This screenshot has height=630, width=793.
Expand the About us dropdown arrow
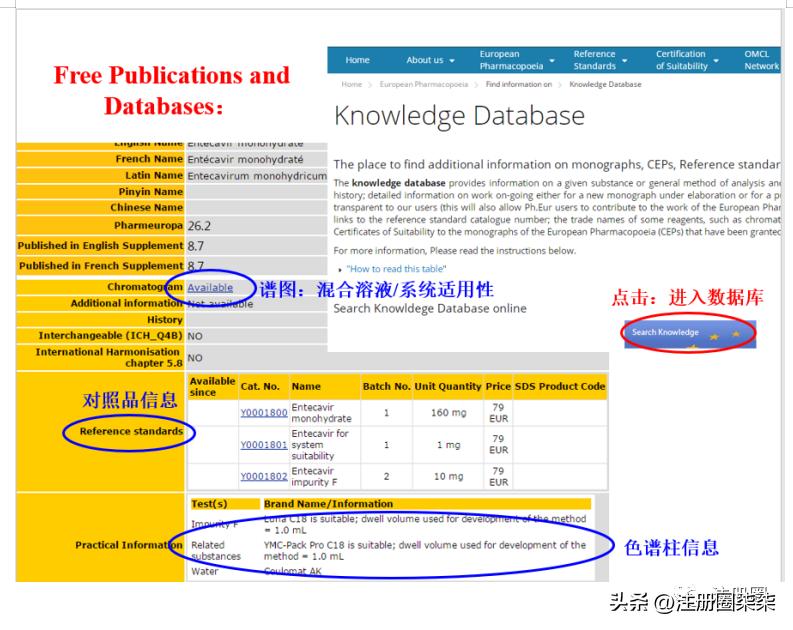(x=452, y=60)
